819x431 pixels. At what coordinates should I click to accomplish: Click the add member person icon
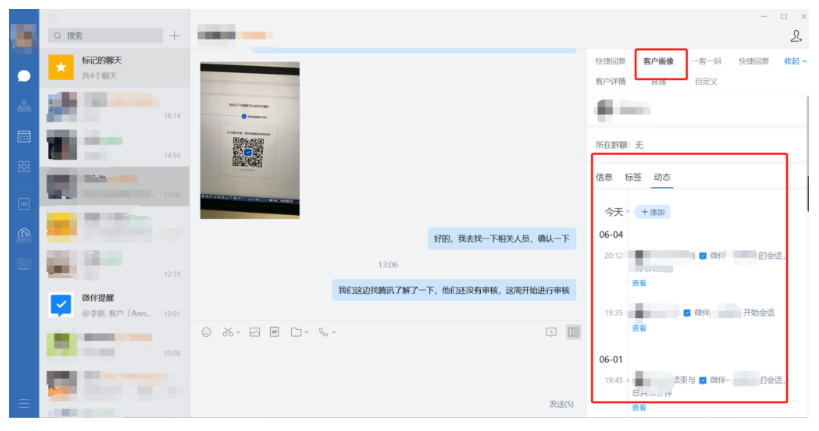pos(796,36)
